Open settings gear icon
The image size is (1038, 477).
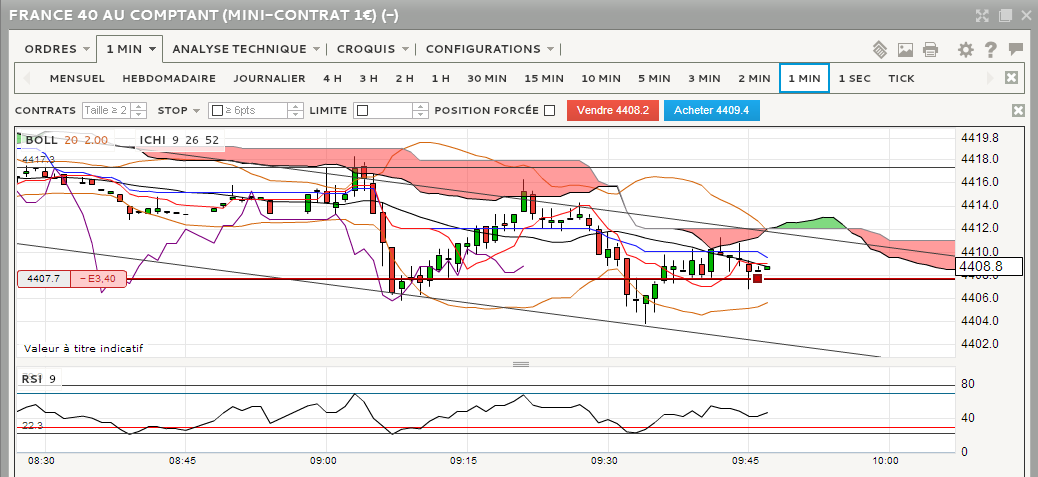[x=965, y=49]
